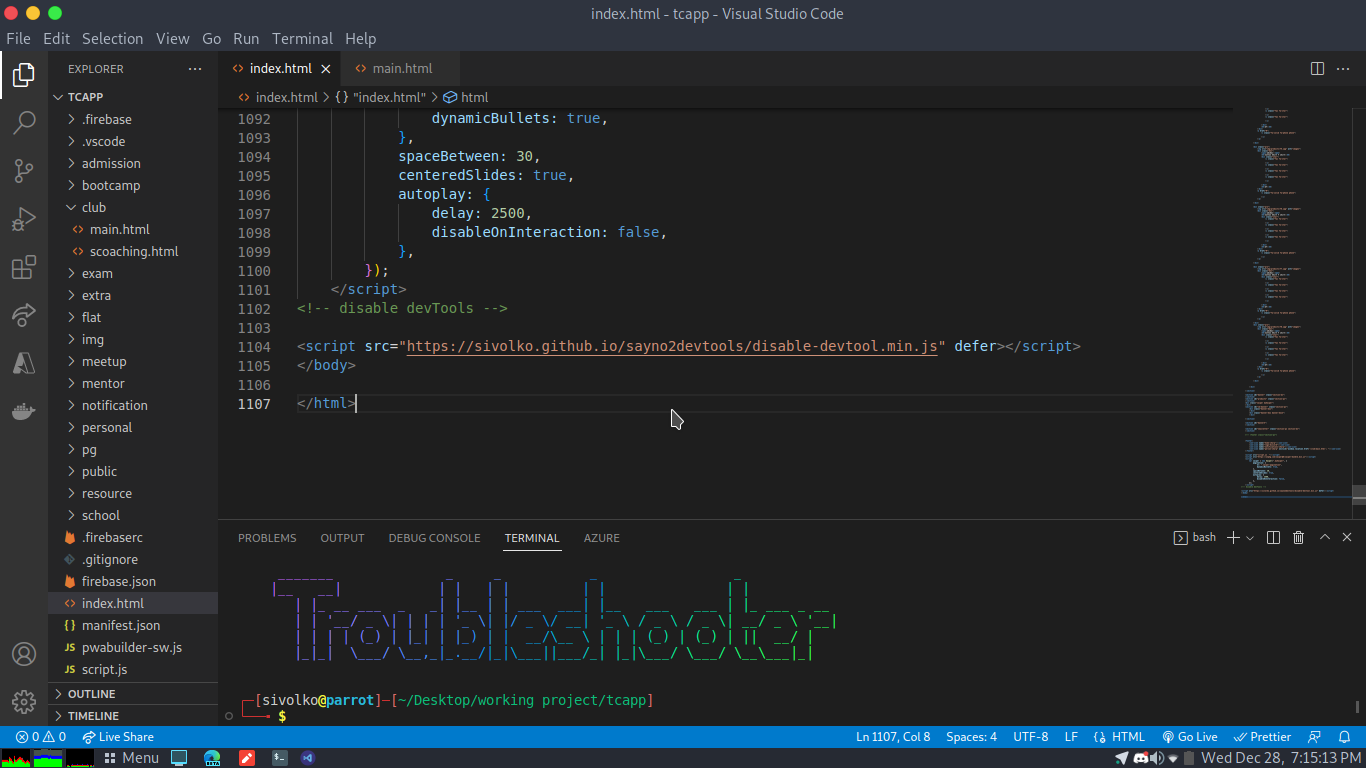
Task: Expand the bootcamp folder
Action: pyautogui.click(x=133, y=185)
